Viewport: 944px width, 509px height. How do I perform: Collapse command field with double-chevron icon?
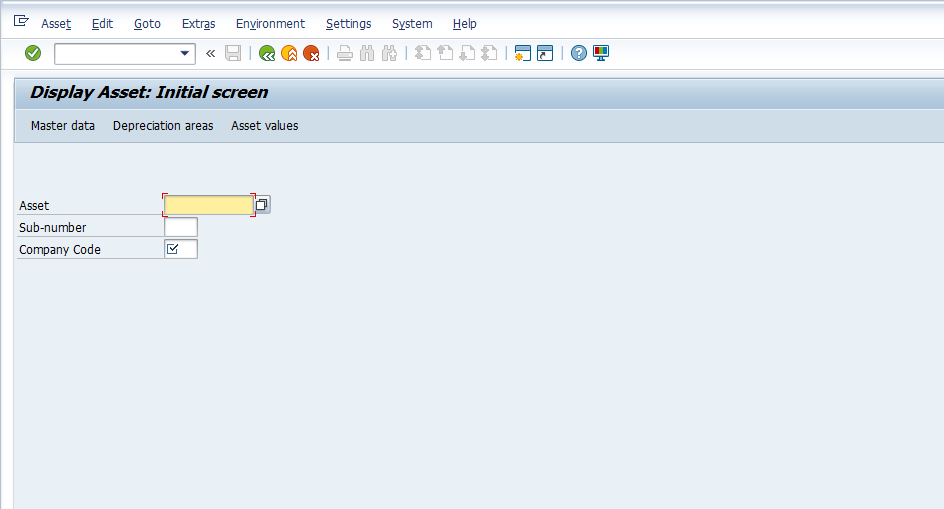click(x=211, y=54)
